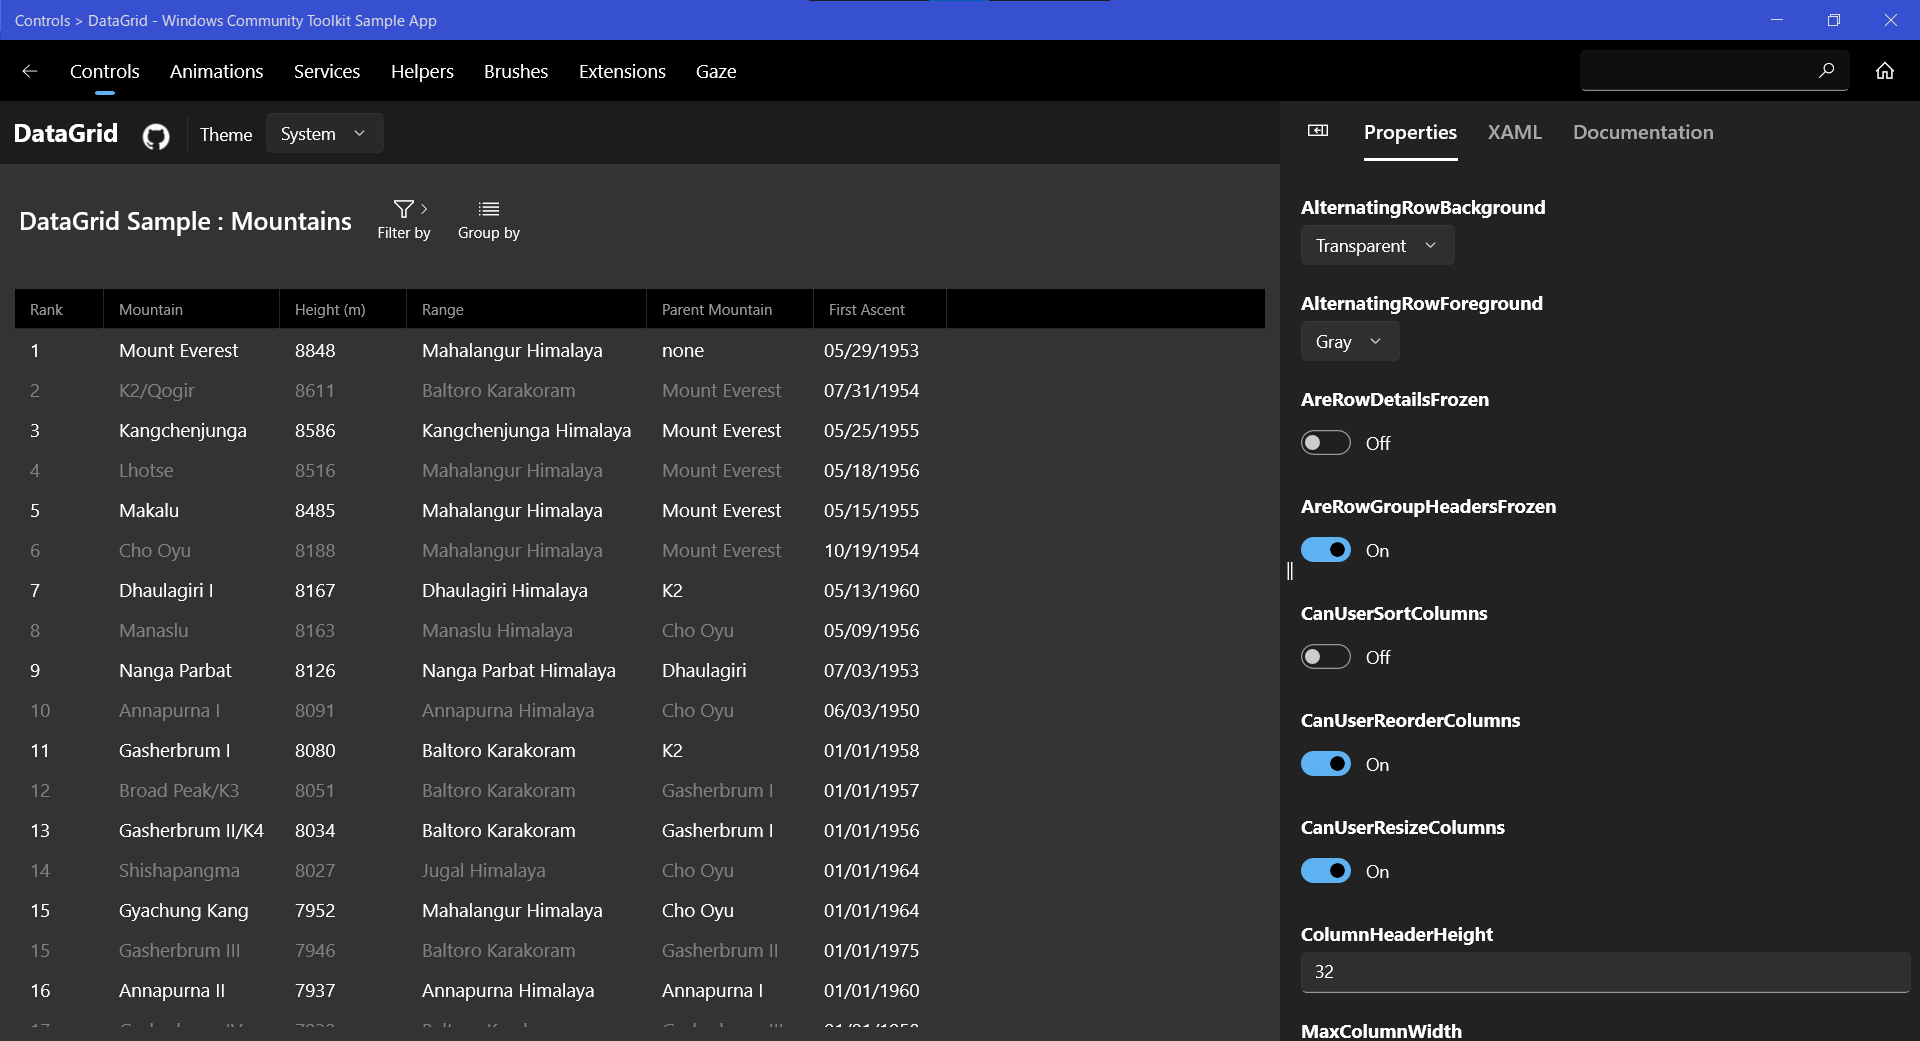Turn off AreRowGroupHeadersFrozen switch

coord(1326,550)
